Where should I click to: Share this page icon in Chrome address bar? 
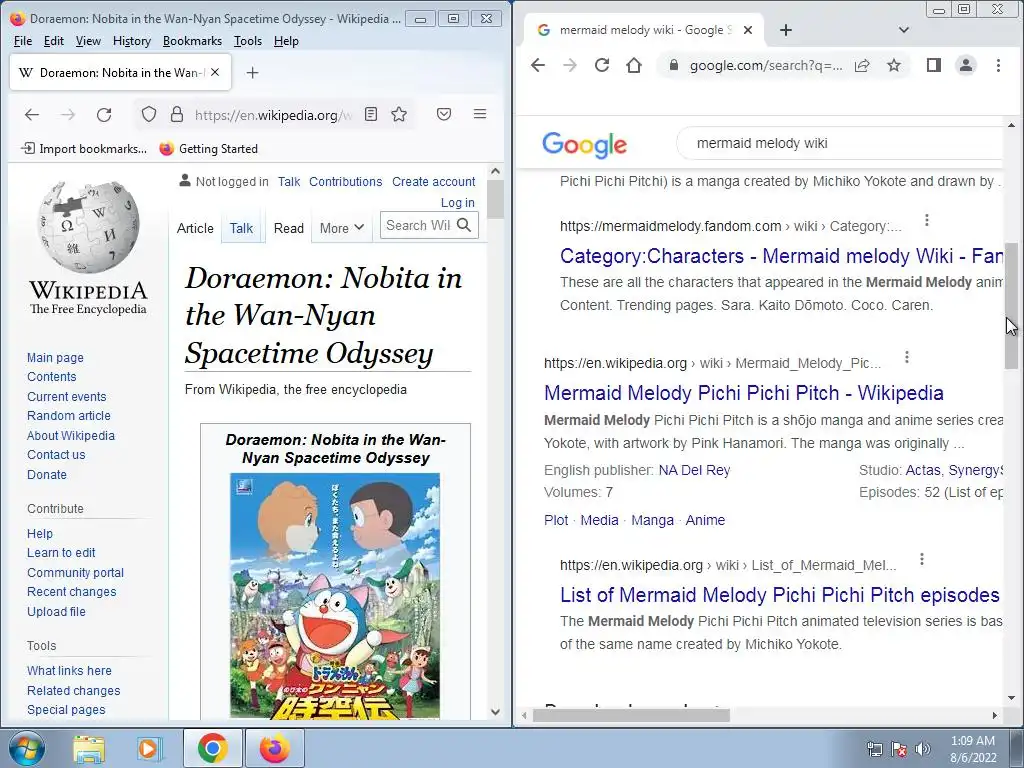[x=862, y=65]
